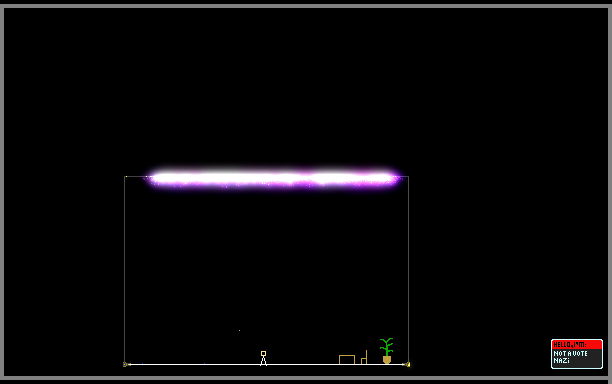
Task: Click the yellow dot at box's top-left corner
Action: coord(126,177)
